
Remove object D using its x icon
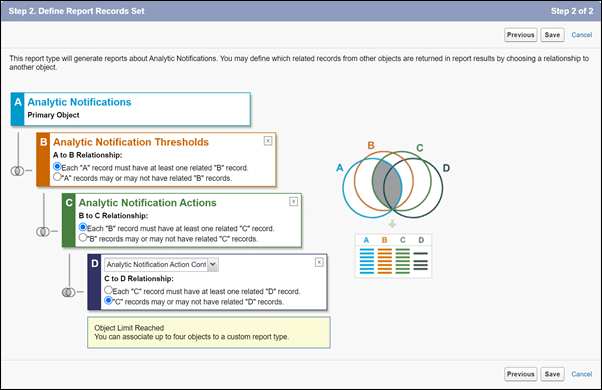pos(319,262)
